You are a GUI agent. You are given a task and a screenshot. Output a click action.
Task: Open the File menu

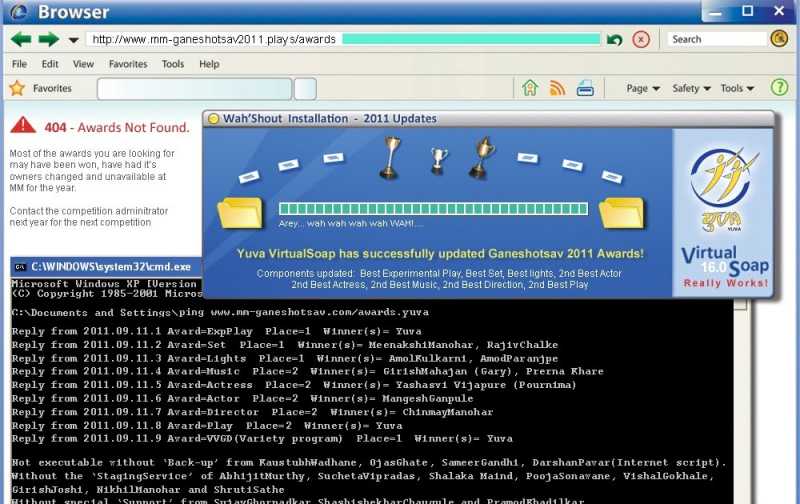(x=19, y=64)
